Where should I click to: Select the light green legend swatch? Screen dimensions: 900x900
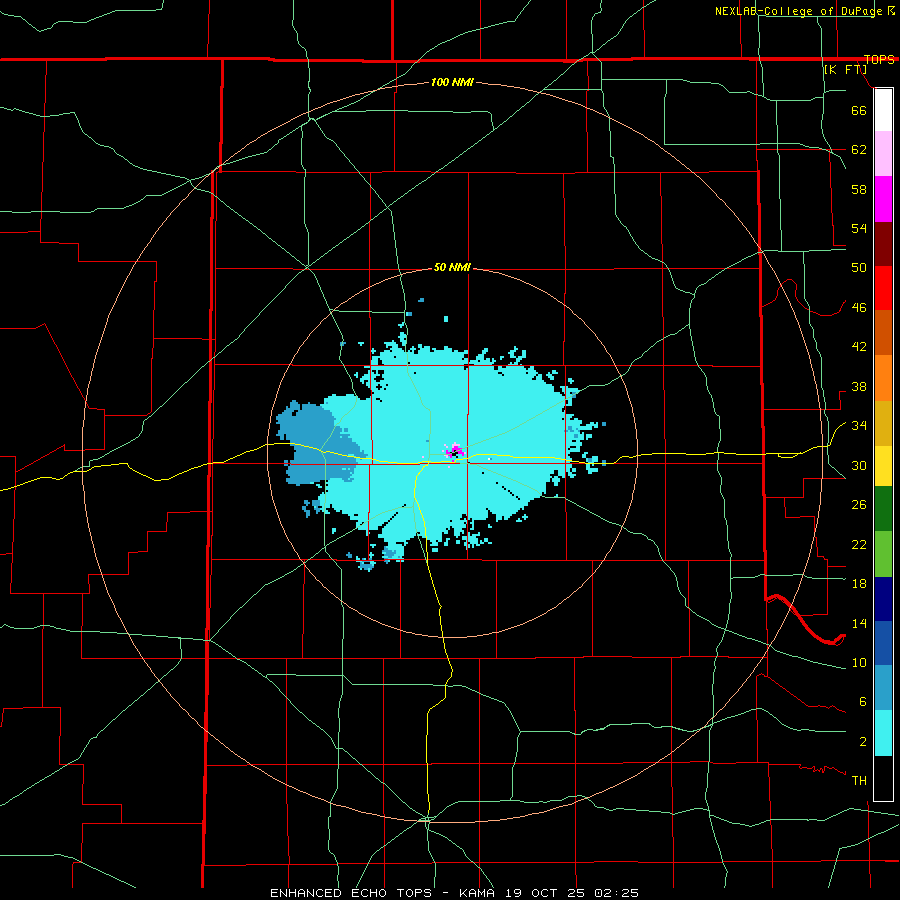tap(883, 554)
